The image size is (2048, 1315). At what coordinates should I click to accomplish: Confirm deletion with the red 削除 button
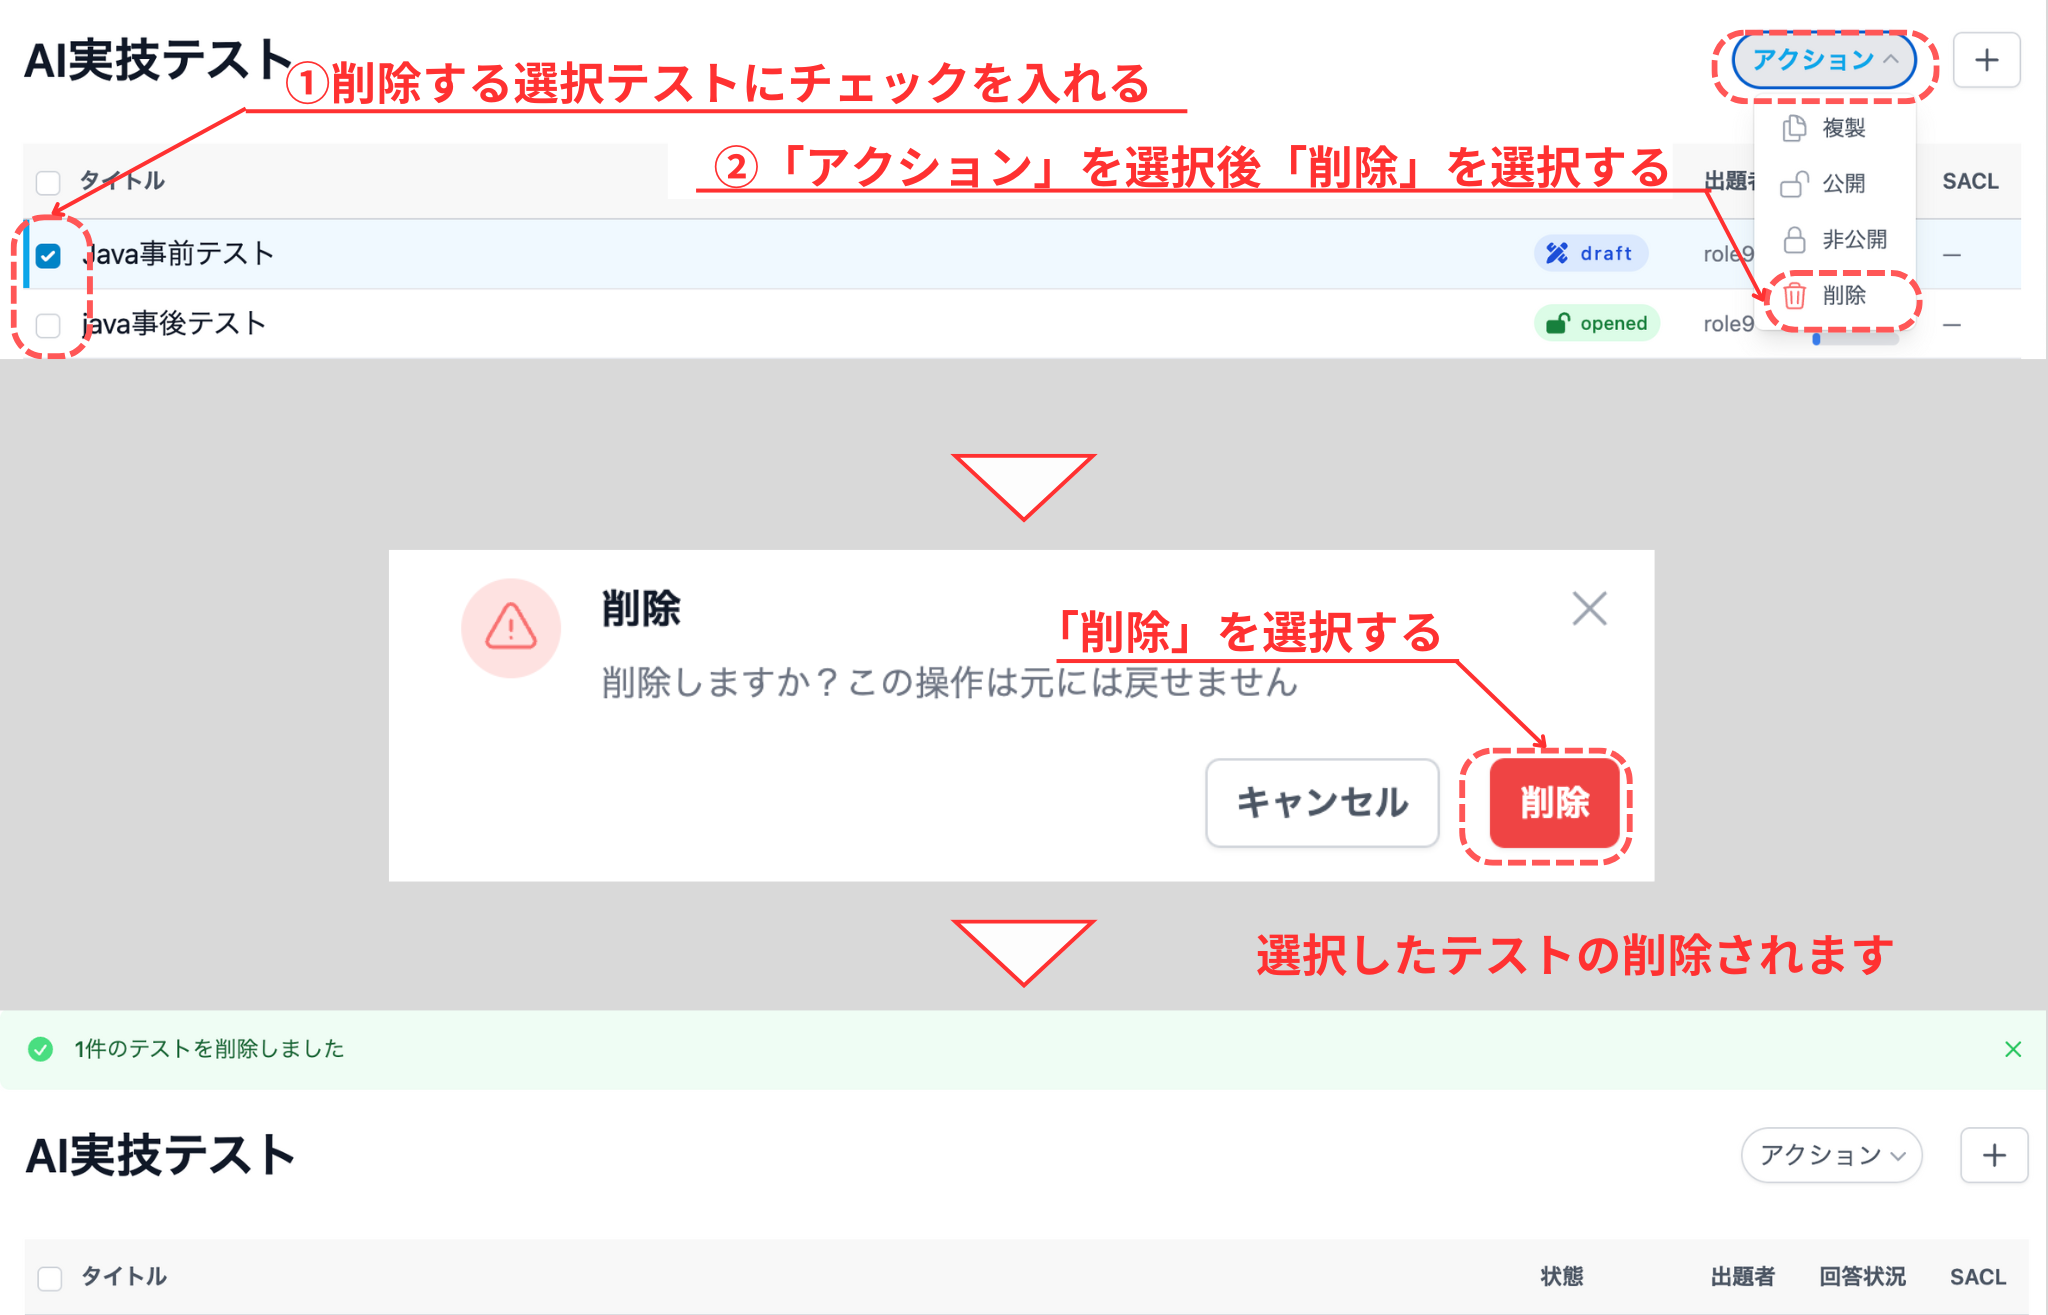click(x=1554, y=803)
